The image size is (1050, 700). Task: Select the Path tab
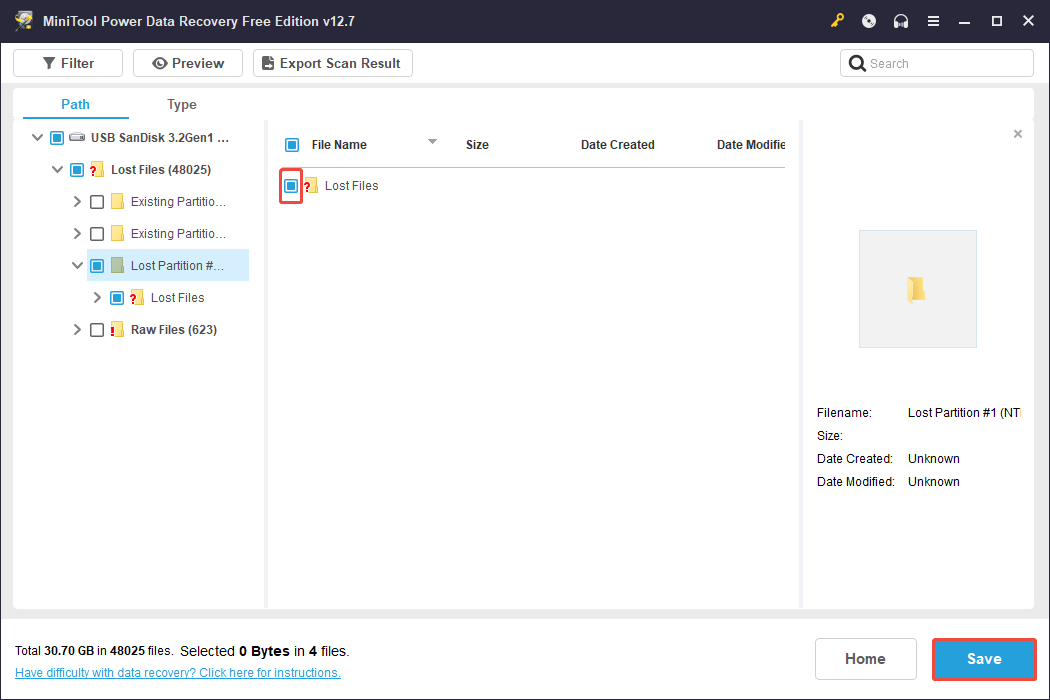[x=74, y=104]
